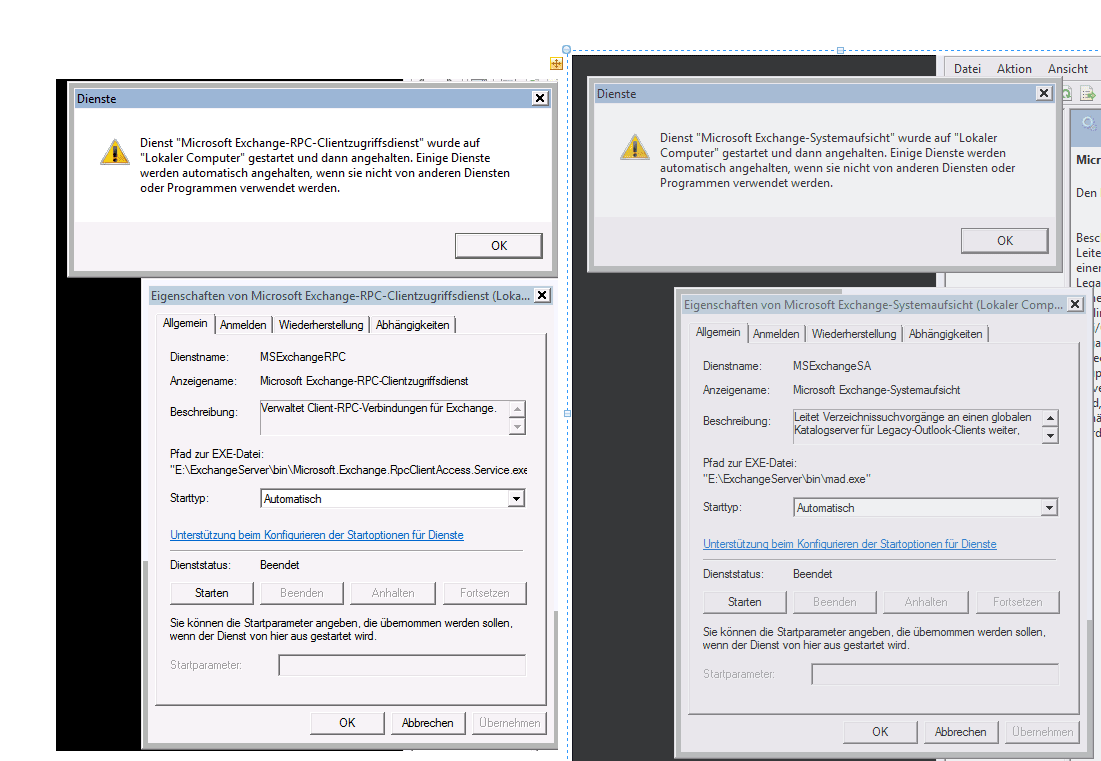Click display name "Microsoft Exchange-RPC-Clientzugriffsdienst" in properties
Viewport: 1101px width, 761px height.
point(364,381)
